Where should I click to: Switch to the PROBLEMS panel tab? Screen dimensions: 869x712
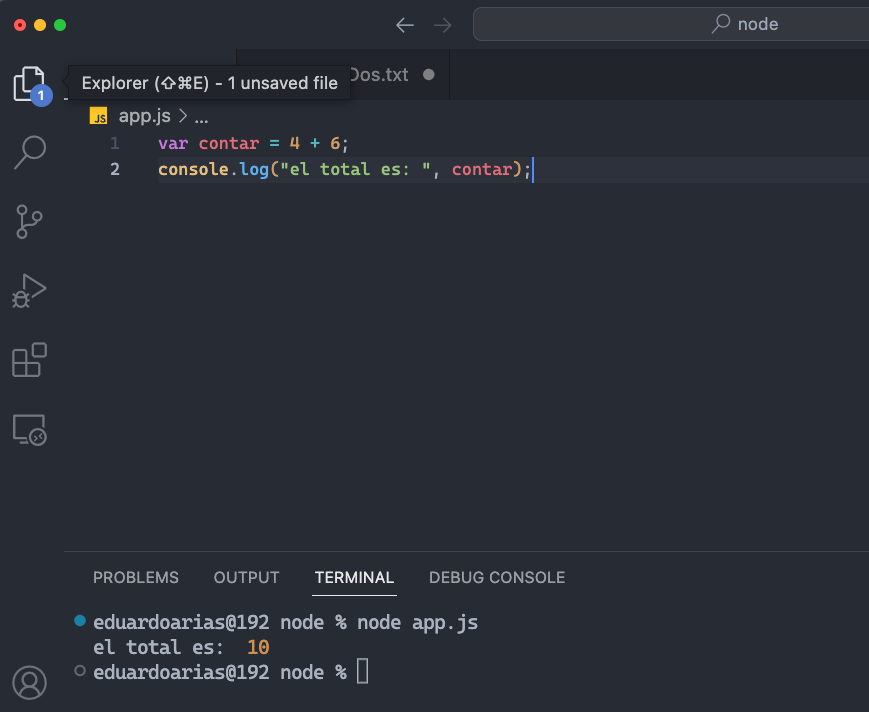click(136, 577)
